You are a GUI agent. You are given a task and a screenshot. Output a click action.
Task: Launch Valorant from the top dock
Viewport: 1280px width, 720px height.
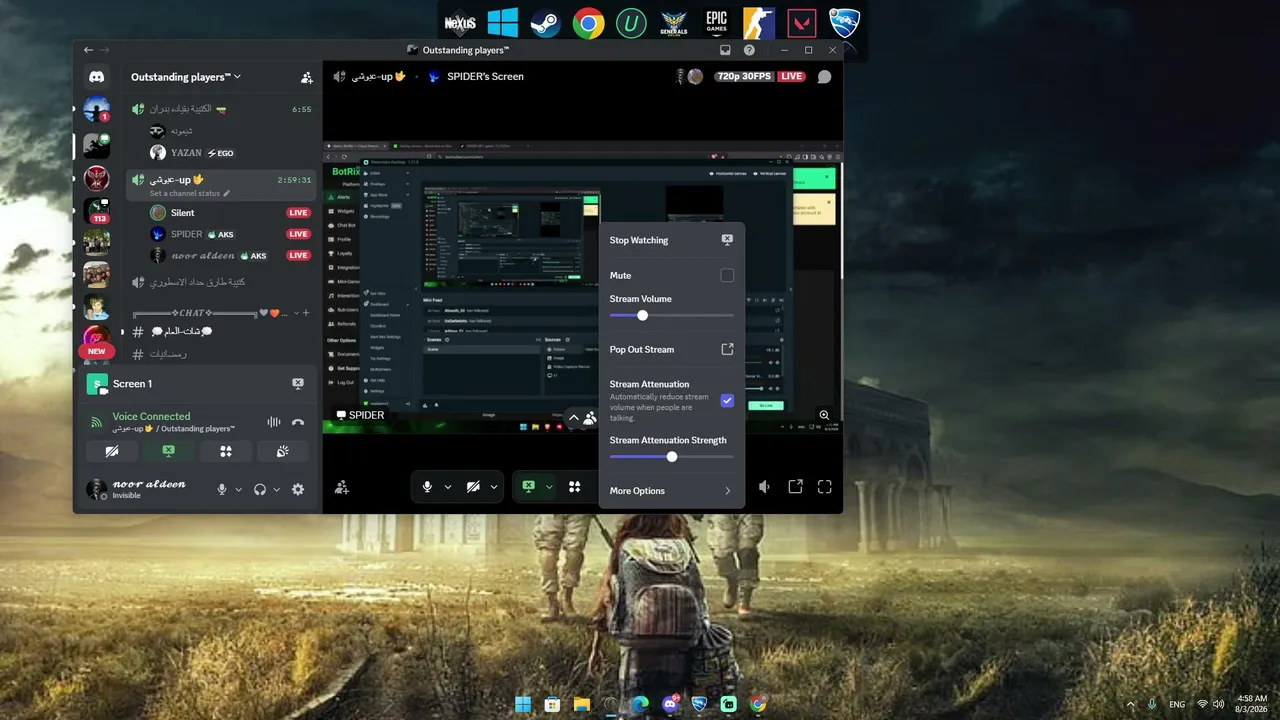pyautogui.click(x=802, y=23)
